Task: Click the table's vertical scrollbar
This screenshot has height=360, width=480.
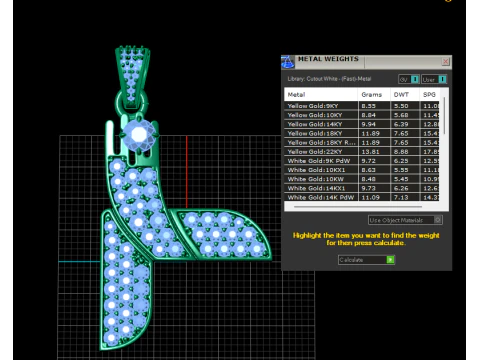Action: [444, 117]
